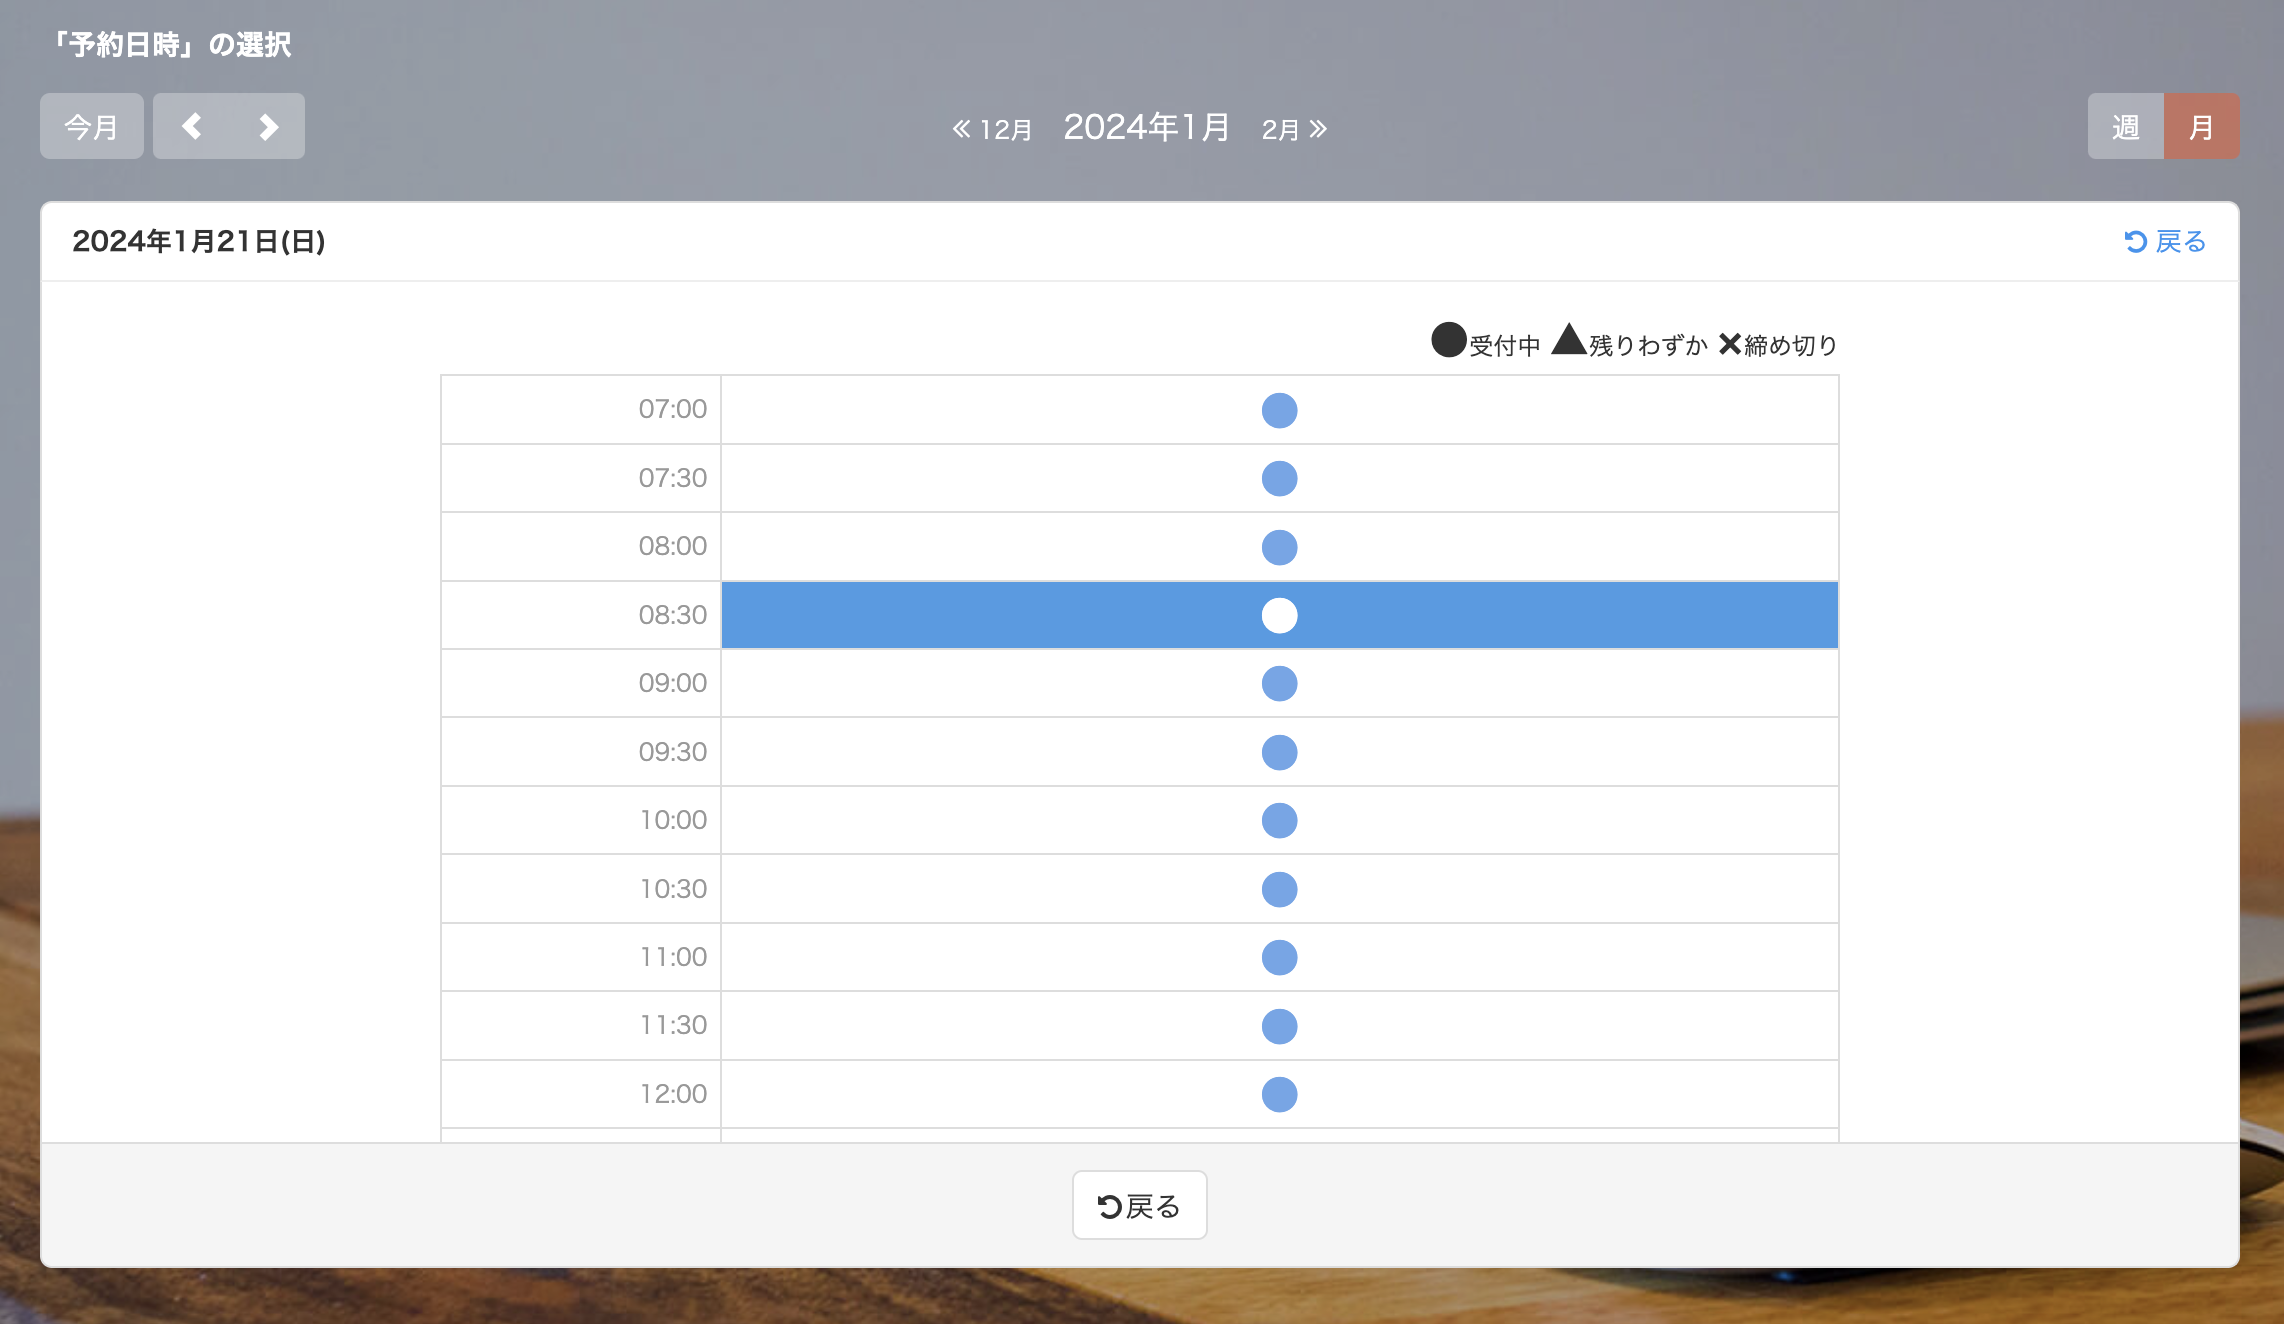The width and height of the screenshot is (2284, 1324).
Task: Select the 07:00 availability circle
Action: [x=1279, y=410]
